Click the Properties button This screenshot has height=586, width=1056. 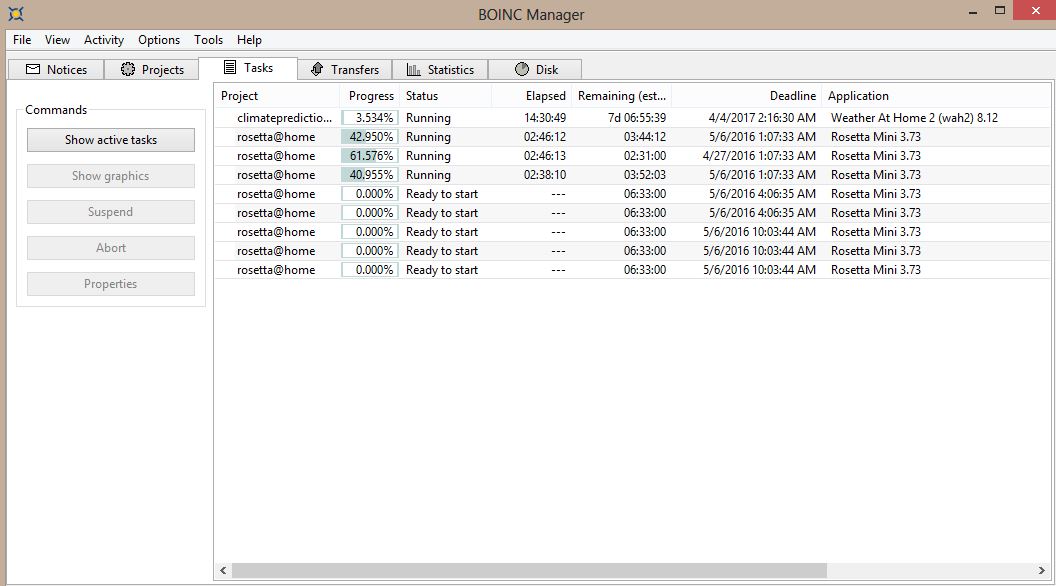click(x=111, y=284)
